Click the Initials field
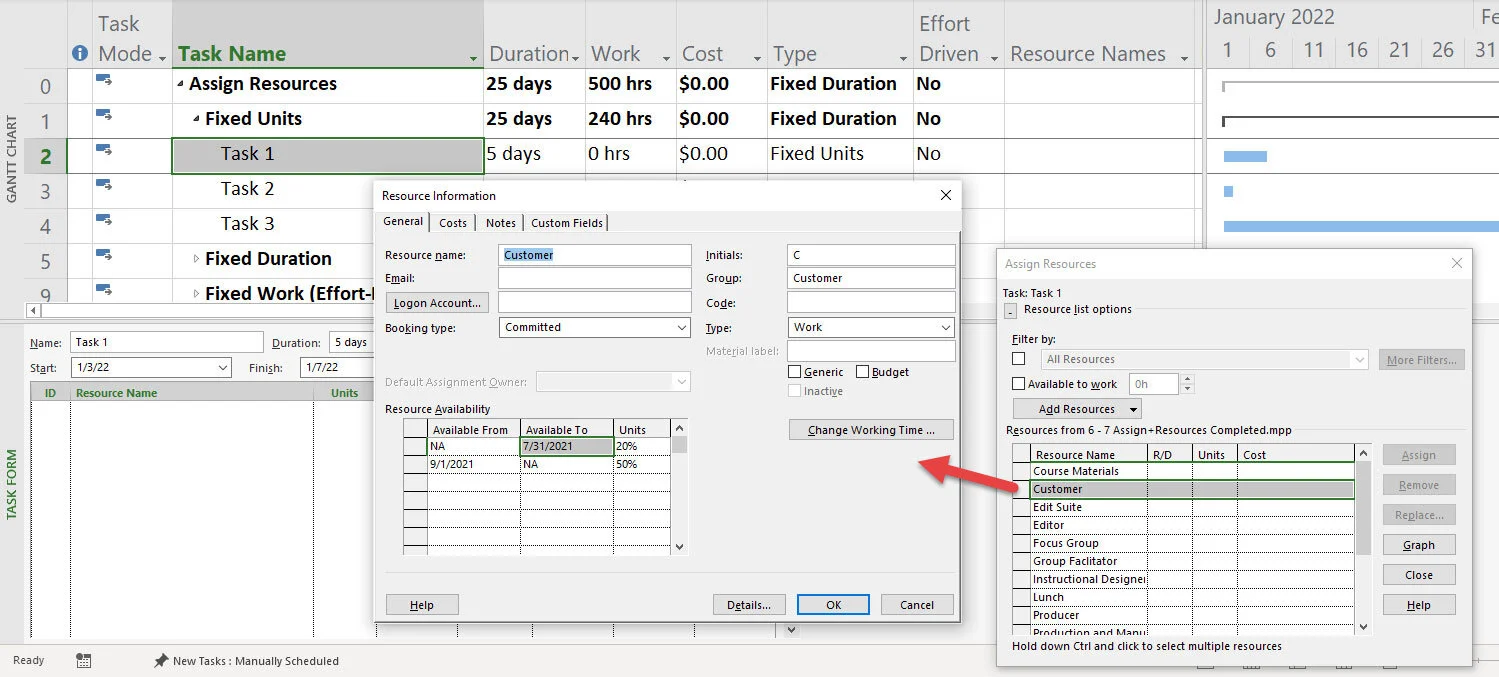 click(x=871, y=255)
